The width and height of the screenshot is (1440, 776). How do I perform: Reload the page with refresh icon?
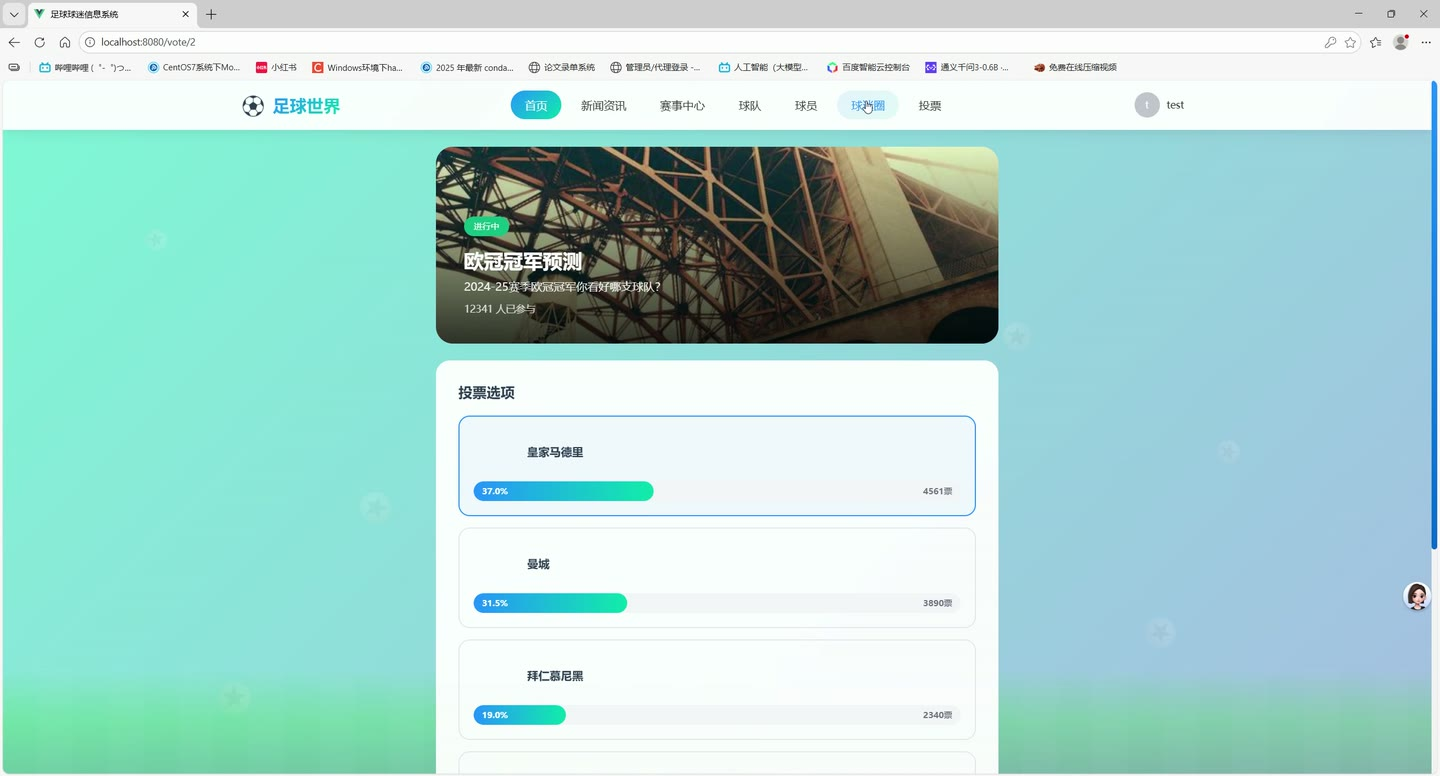coord(39,42)
